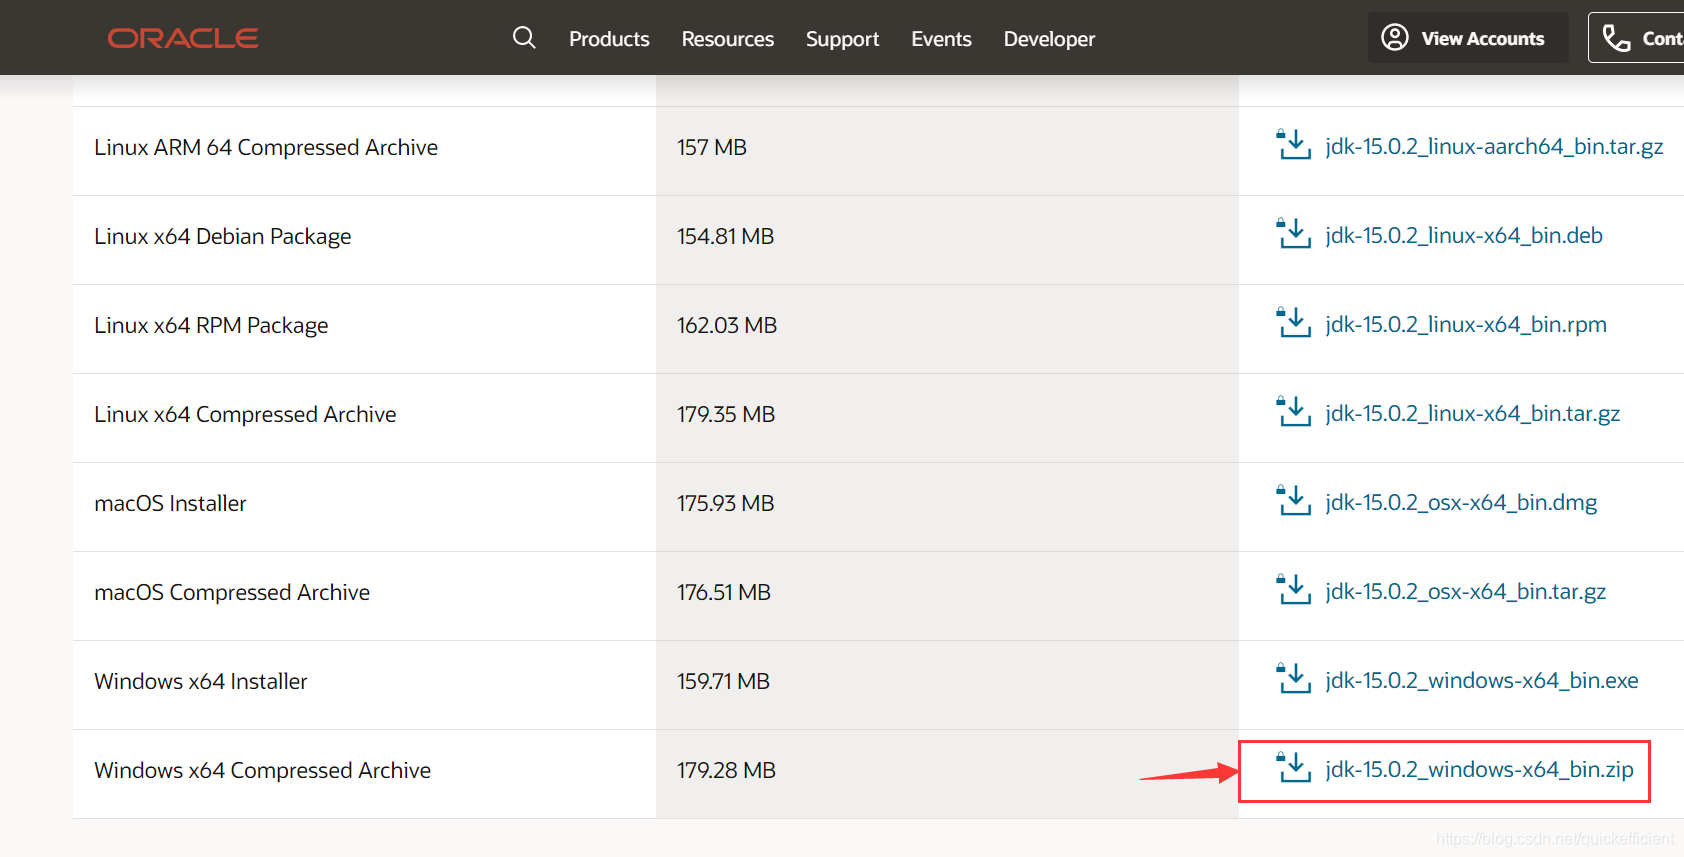
Task: Download jdk-15.0.2_osx-x64_bin.dmg
Action: pos(1461,502)
